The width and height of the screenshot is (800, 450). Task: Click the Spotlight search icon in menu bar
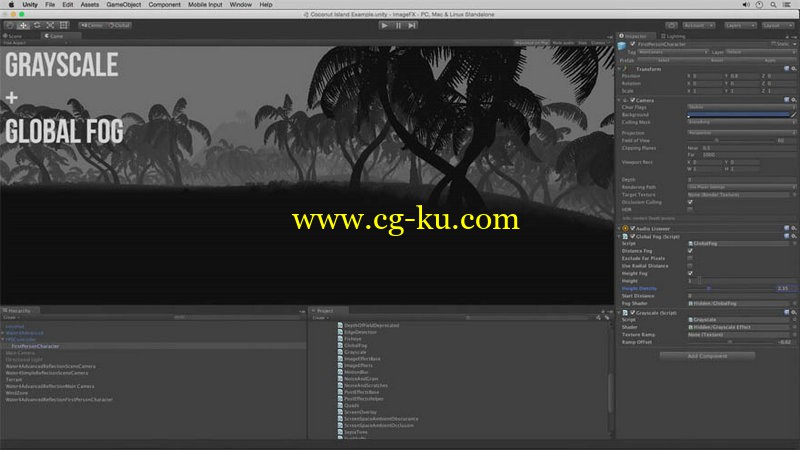point(773,5)
